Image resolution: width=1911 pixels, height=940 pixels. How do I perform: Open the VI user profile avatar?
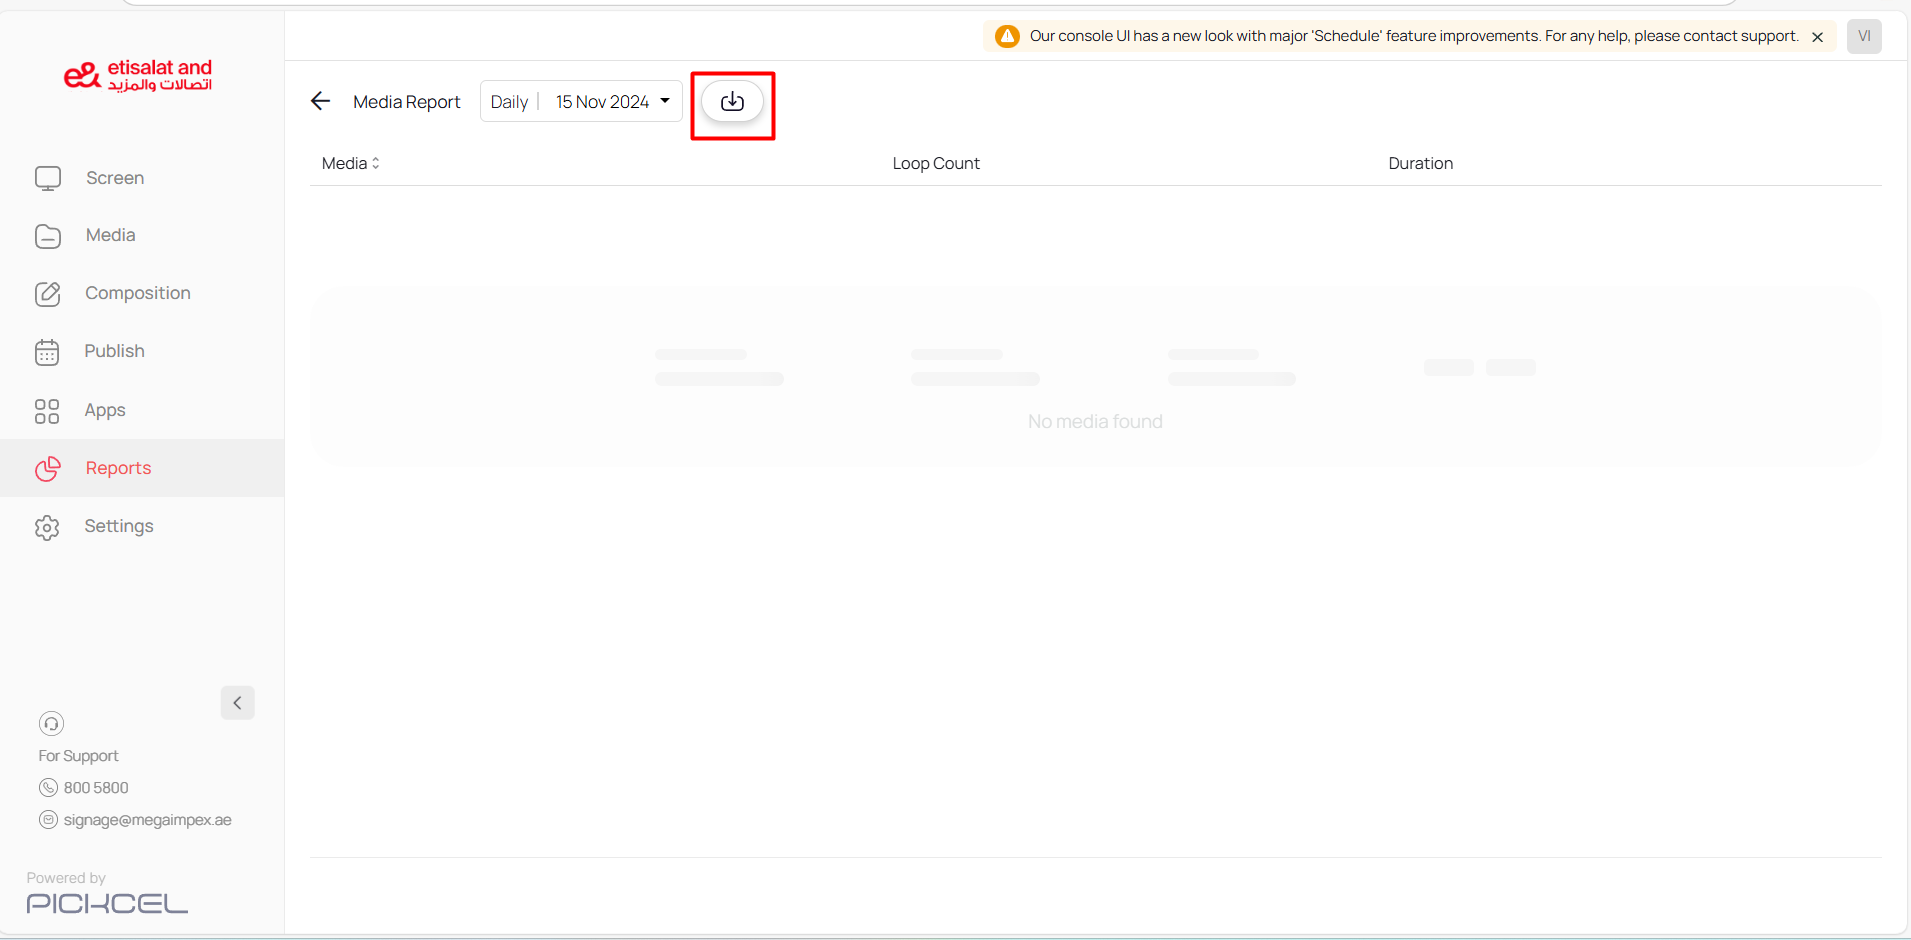tap(1863, 36)
